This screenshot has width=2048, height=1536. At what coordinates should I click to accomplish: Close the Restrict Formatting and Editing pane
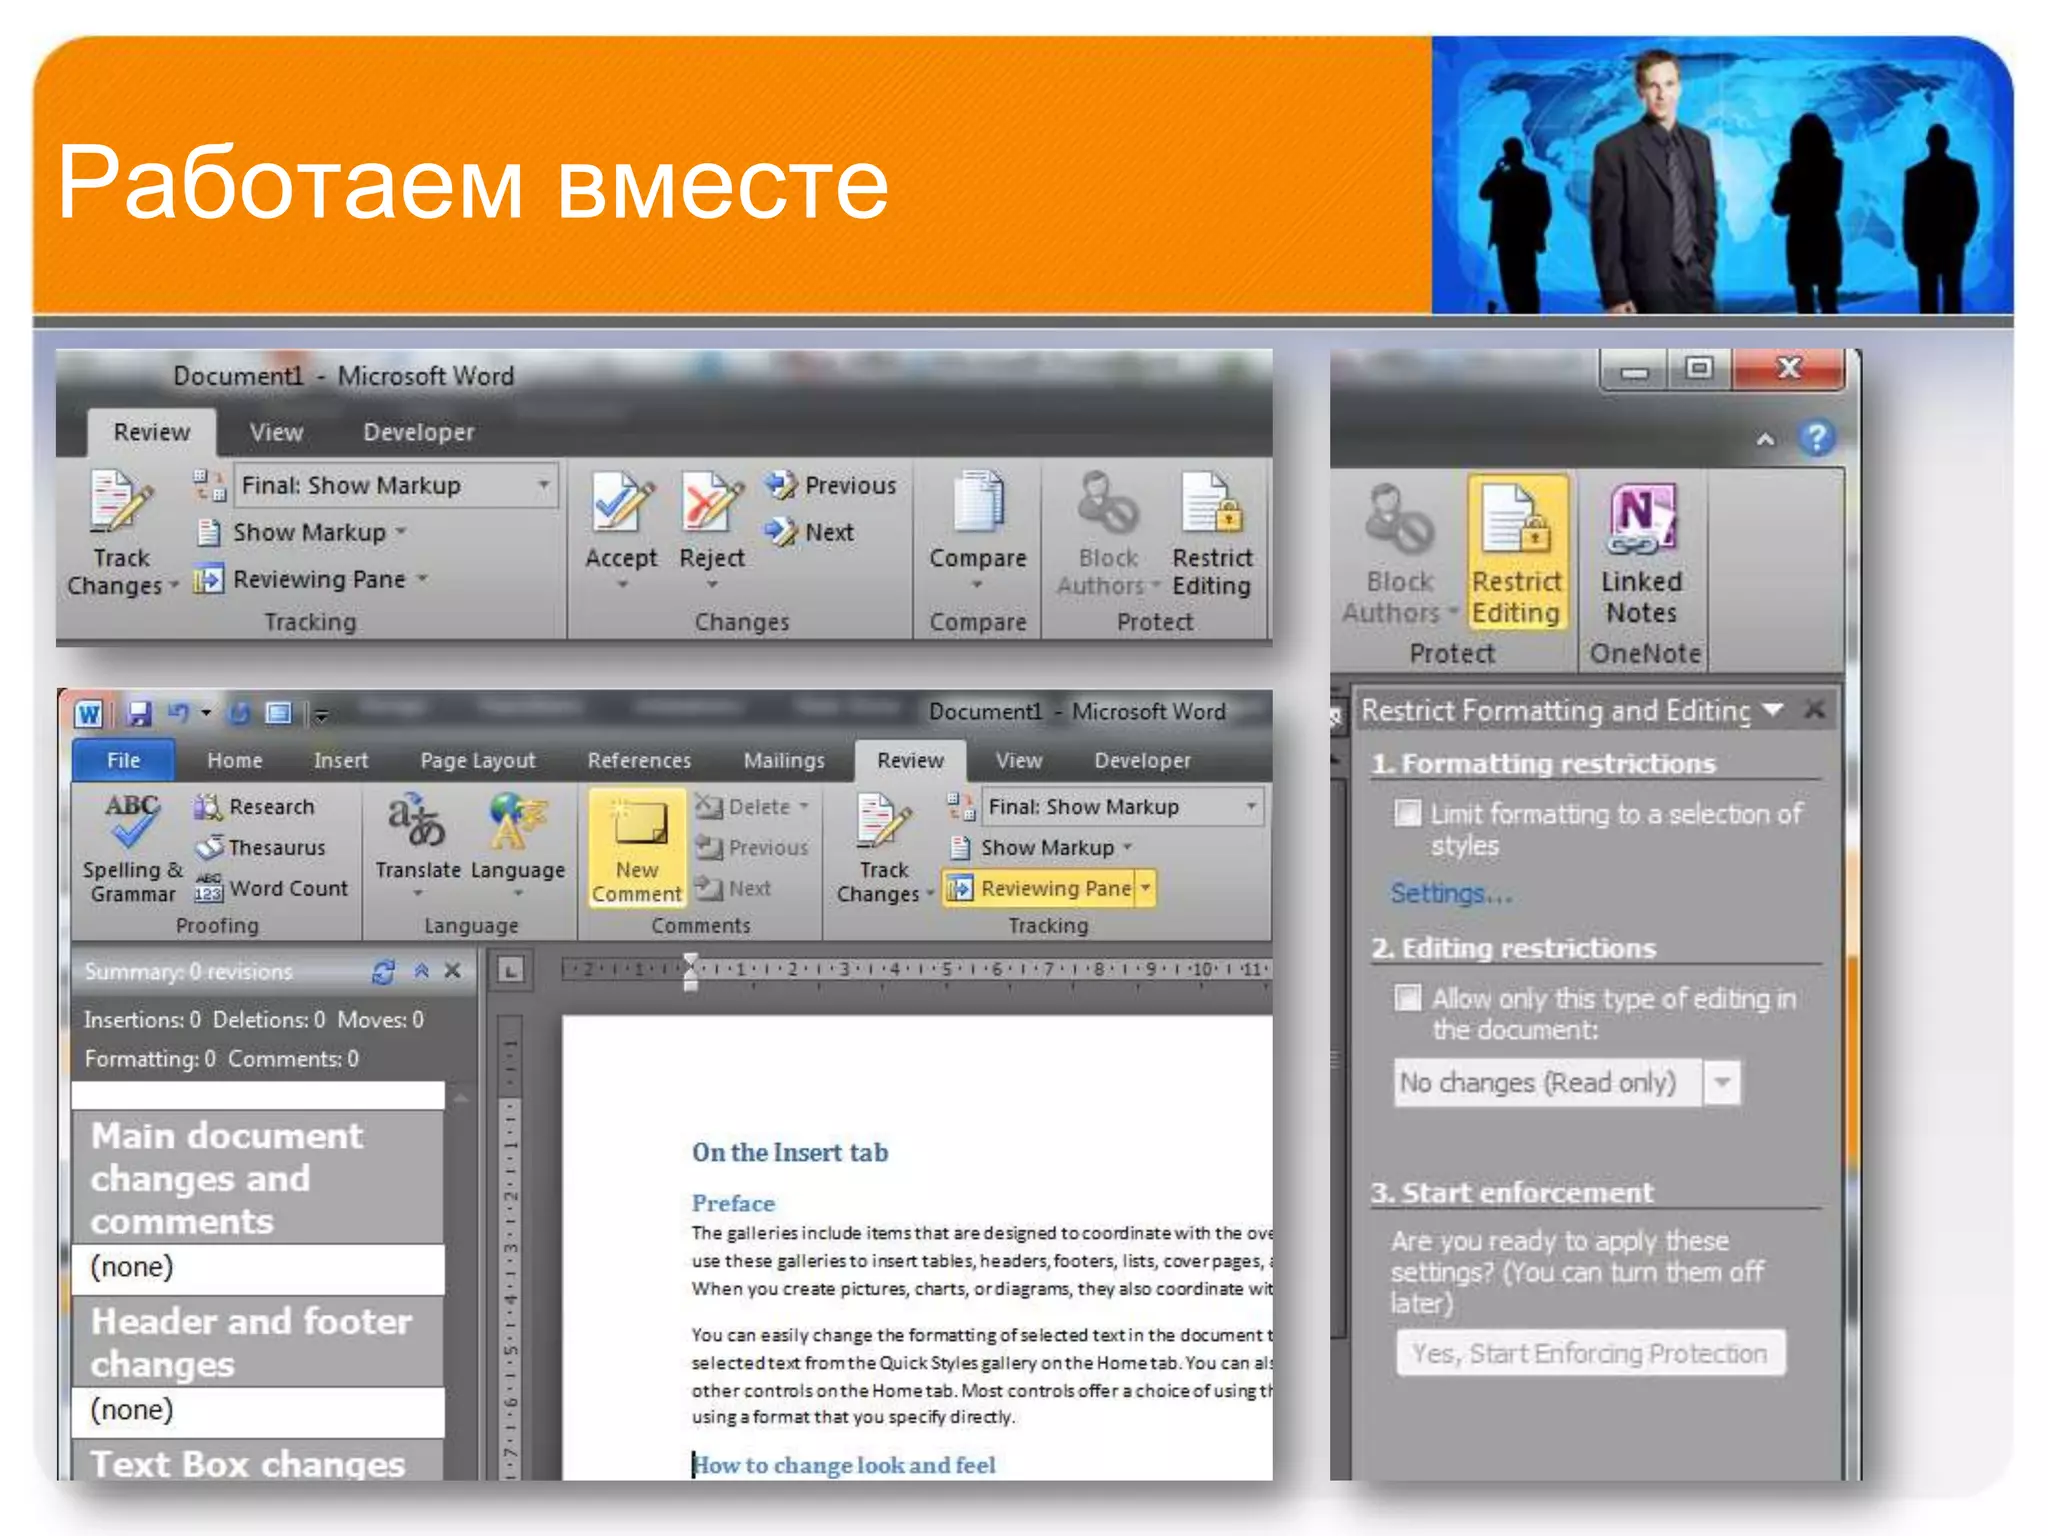tap(1814, 710)
